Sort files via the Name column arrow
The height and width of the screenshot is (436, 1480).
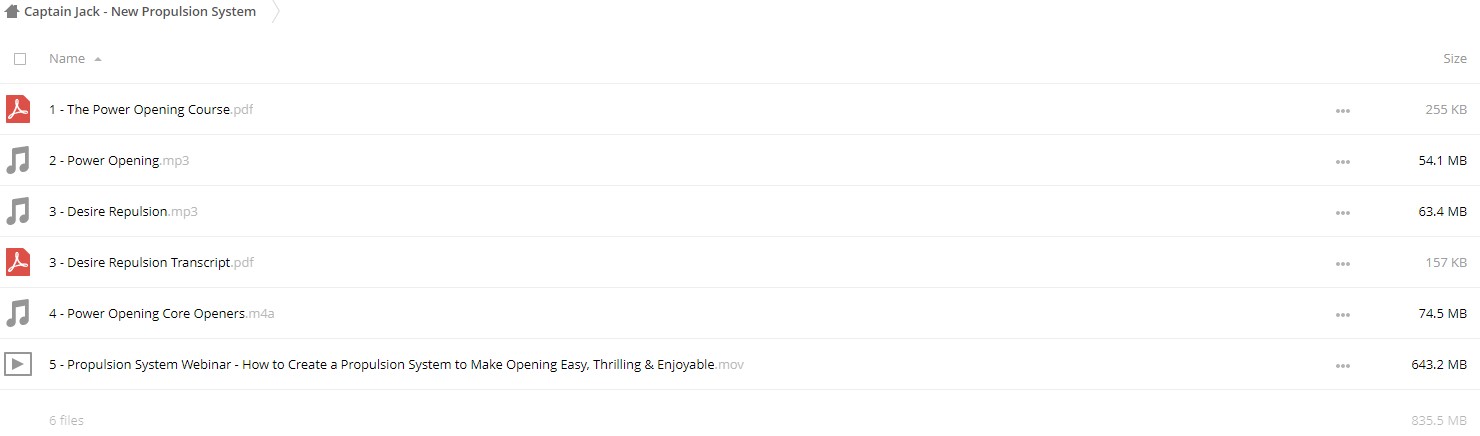coord(97,59)
